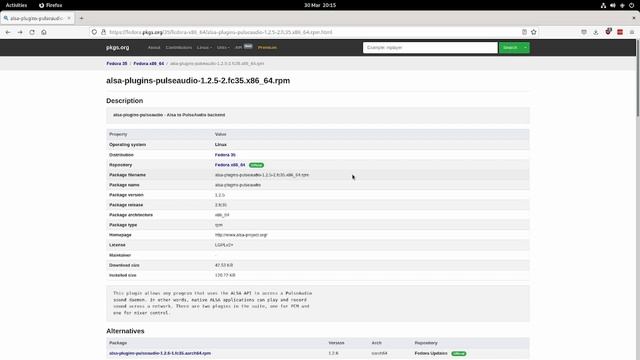Click the 47.53 KiB download size value
Image resolution: width=640 pixels, height=360 pixels.
(x=224, y=265)
